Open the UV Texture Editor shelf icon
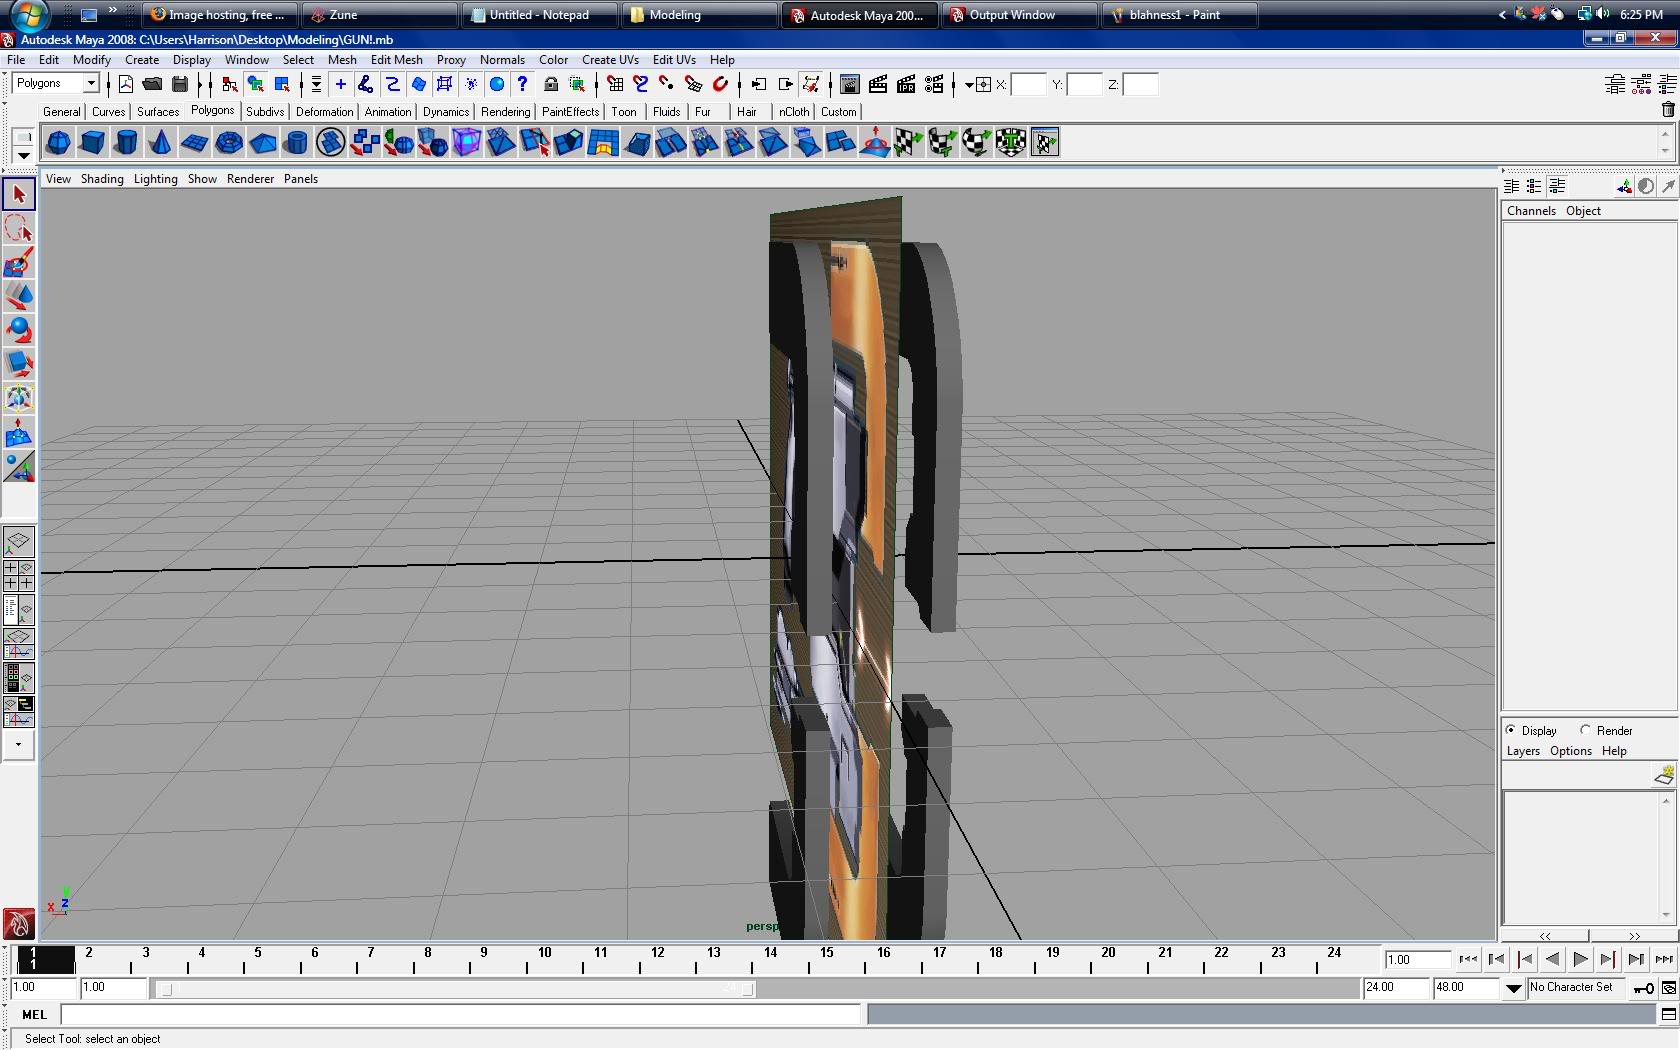Image resolution: width=1680 pixels, height=1050 pixels. pos(1044,143)
